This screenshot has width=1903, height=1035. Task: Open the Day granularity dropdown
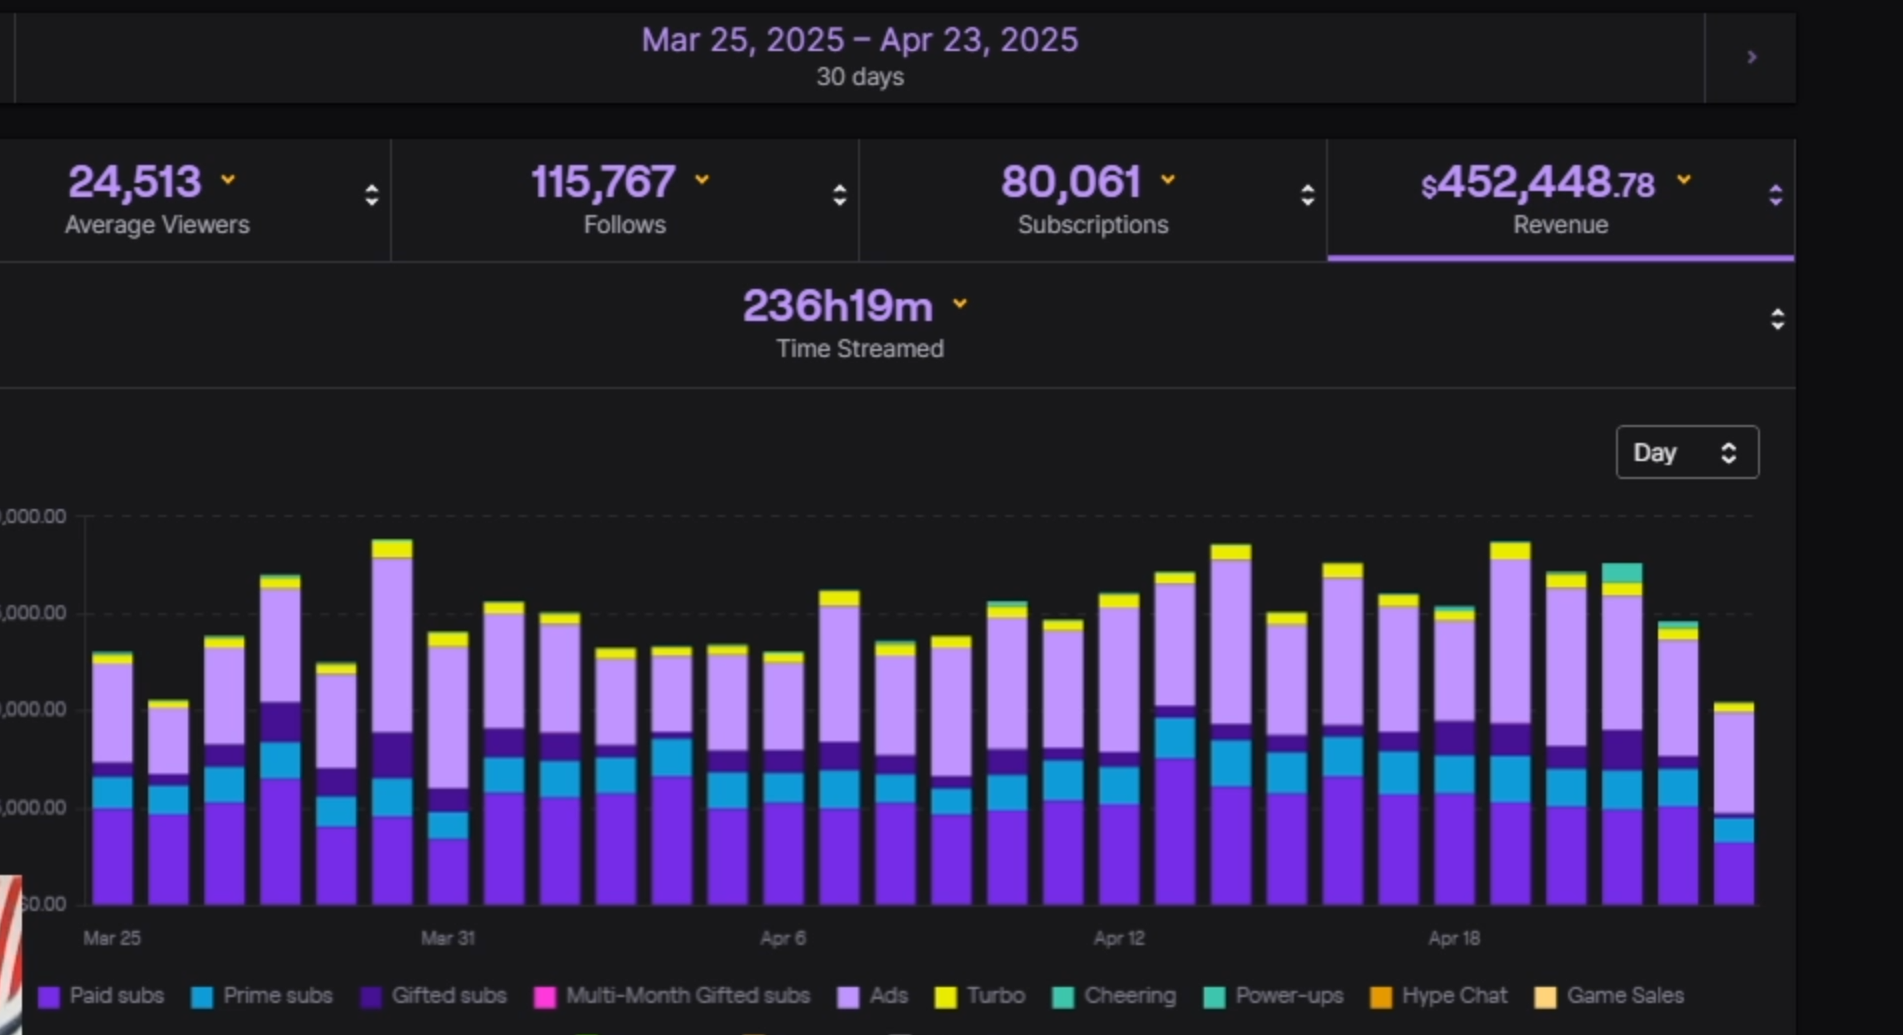click(x=1686, y=453)
